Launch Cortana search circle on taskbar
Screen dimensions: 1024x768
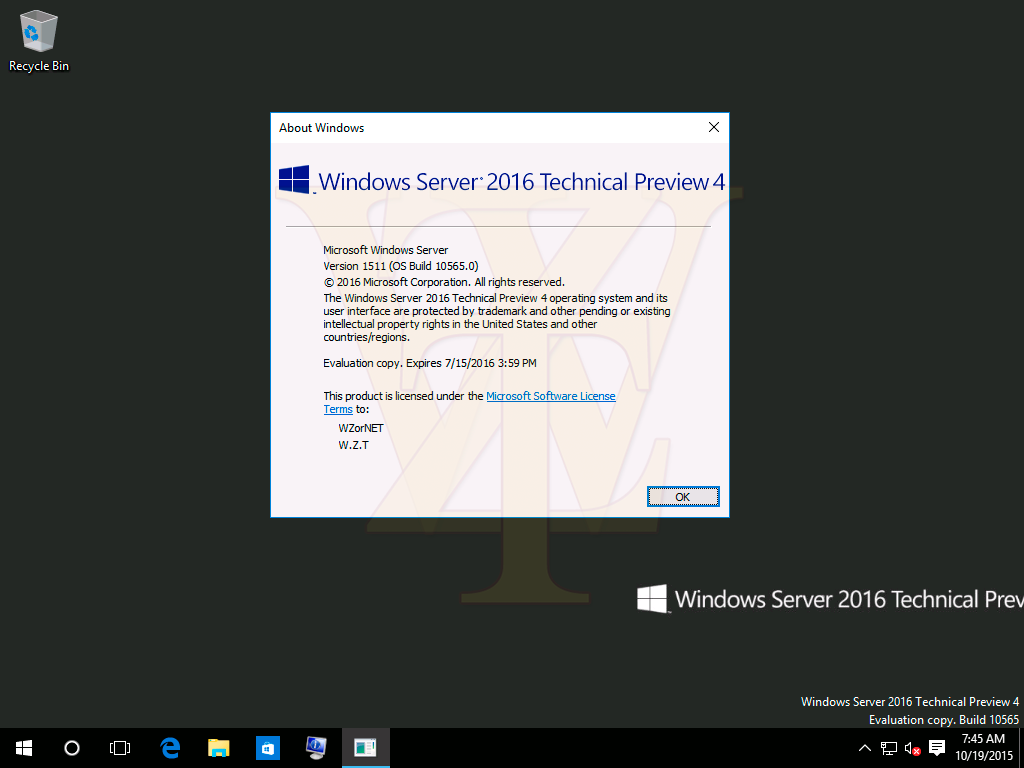[72, 748]
